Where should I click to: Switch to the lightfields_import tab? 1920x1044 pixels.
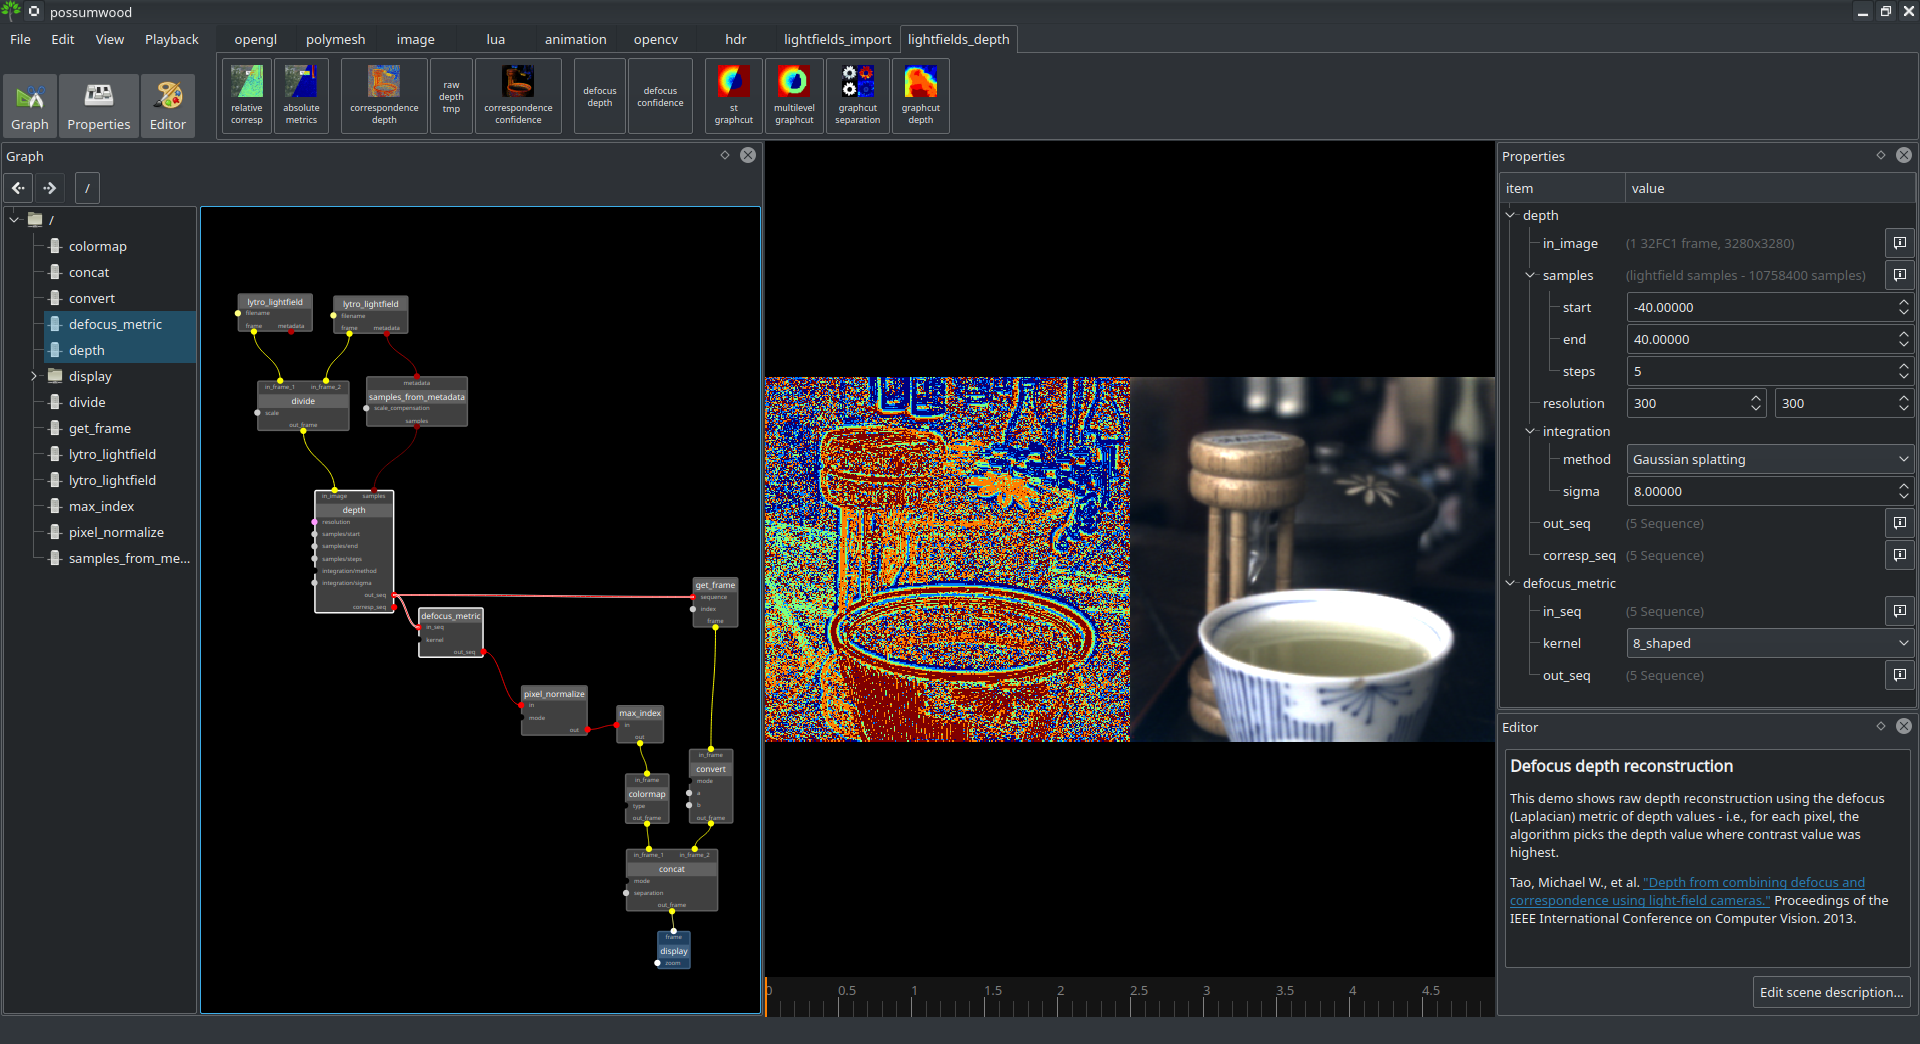(837, 39)
